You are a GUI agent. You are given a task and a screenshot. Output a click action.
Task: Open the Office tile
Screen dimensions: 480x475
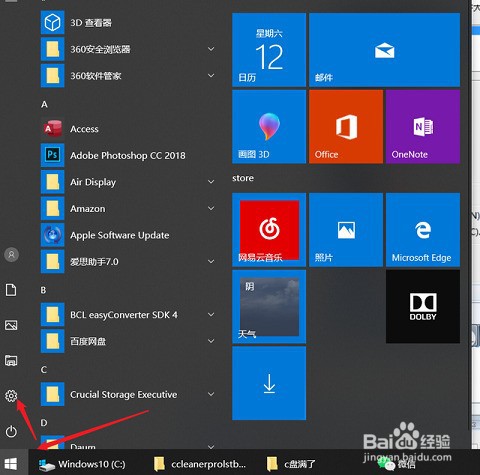pos(346,127)
